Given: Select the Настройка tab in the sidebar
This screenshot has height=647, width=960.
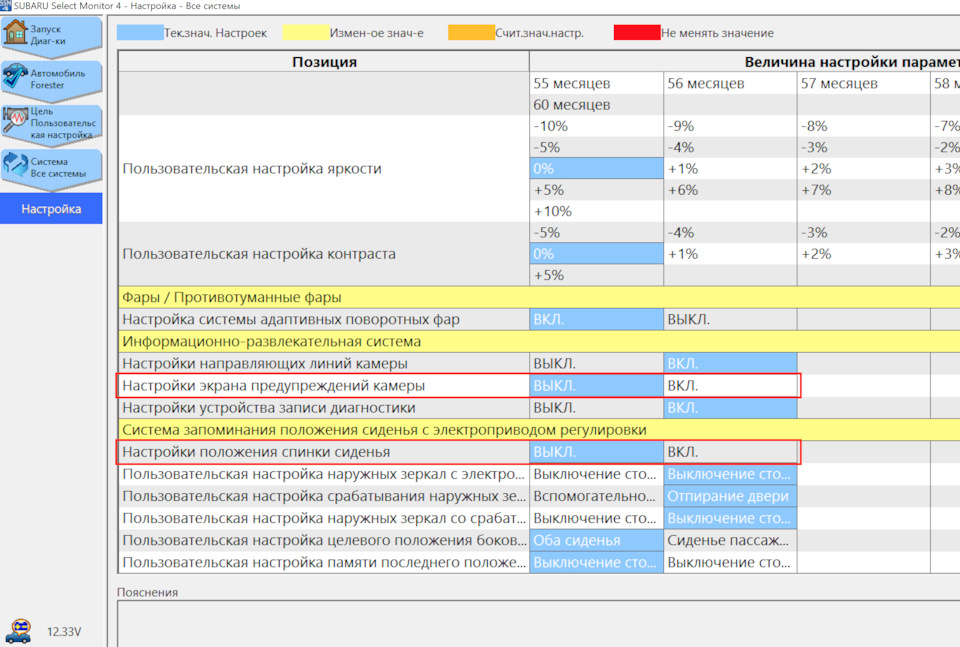Looking at the screenshot, I should click(x=51, y=209).
